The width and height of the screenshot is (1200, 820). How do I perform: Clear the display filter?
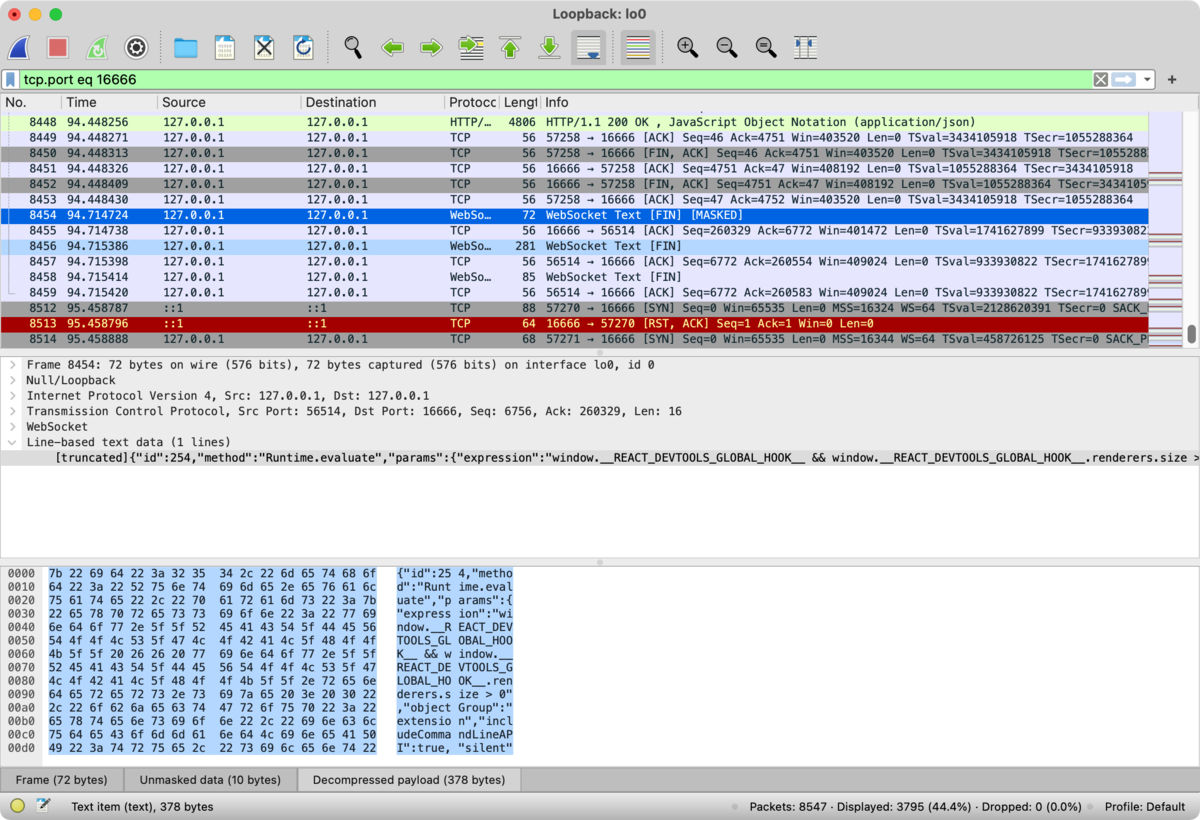click(x=1101, y=80)
